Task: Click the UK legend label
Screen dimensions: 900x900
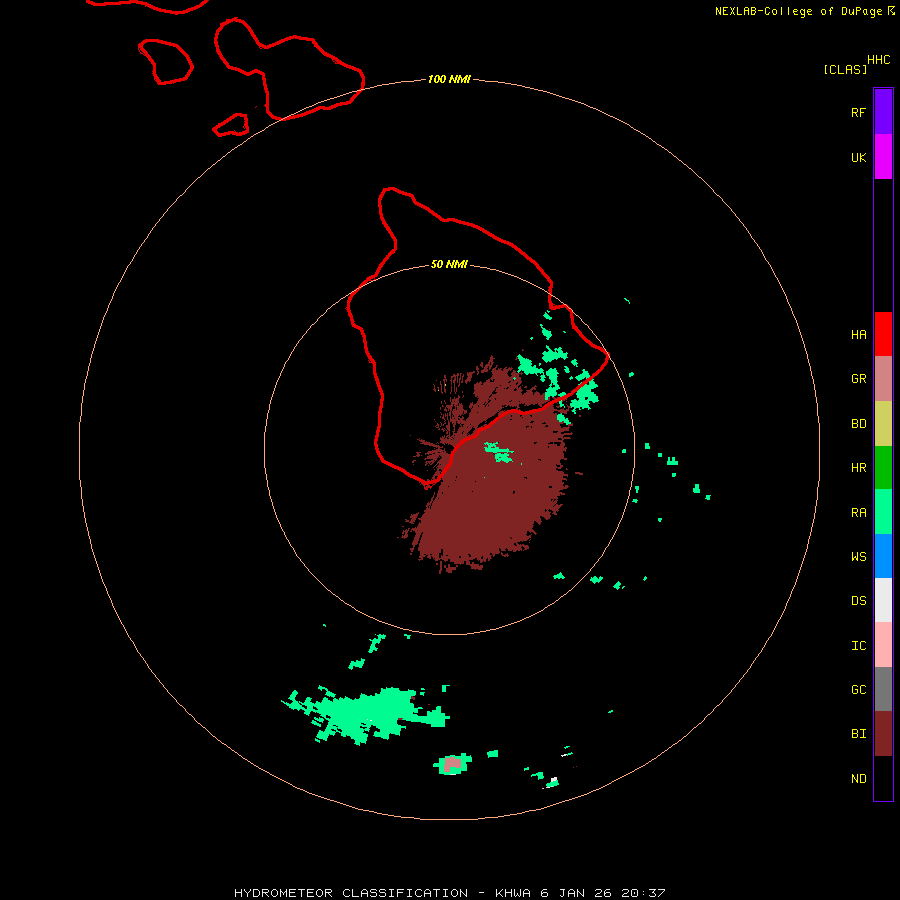Action: pyautogui.click(x=858, y=157)
